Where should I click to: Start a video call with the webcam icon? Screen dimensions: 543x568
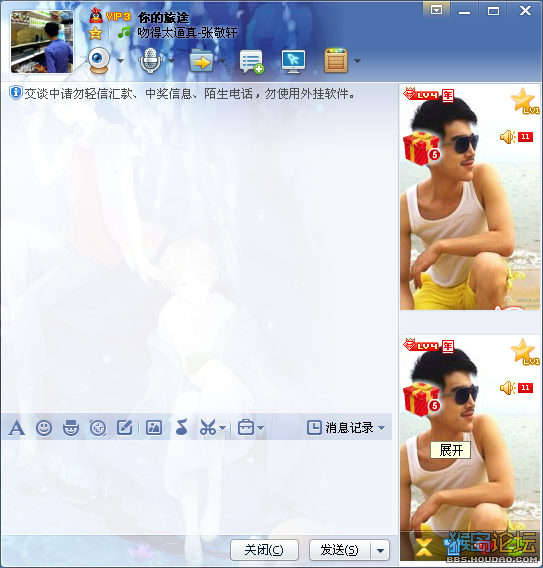[x=99, y=60]
